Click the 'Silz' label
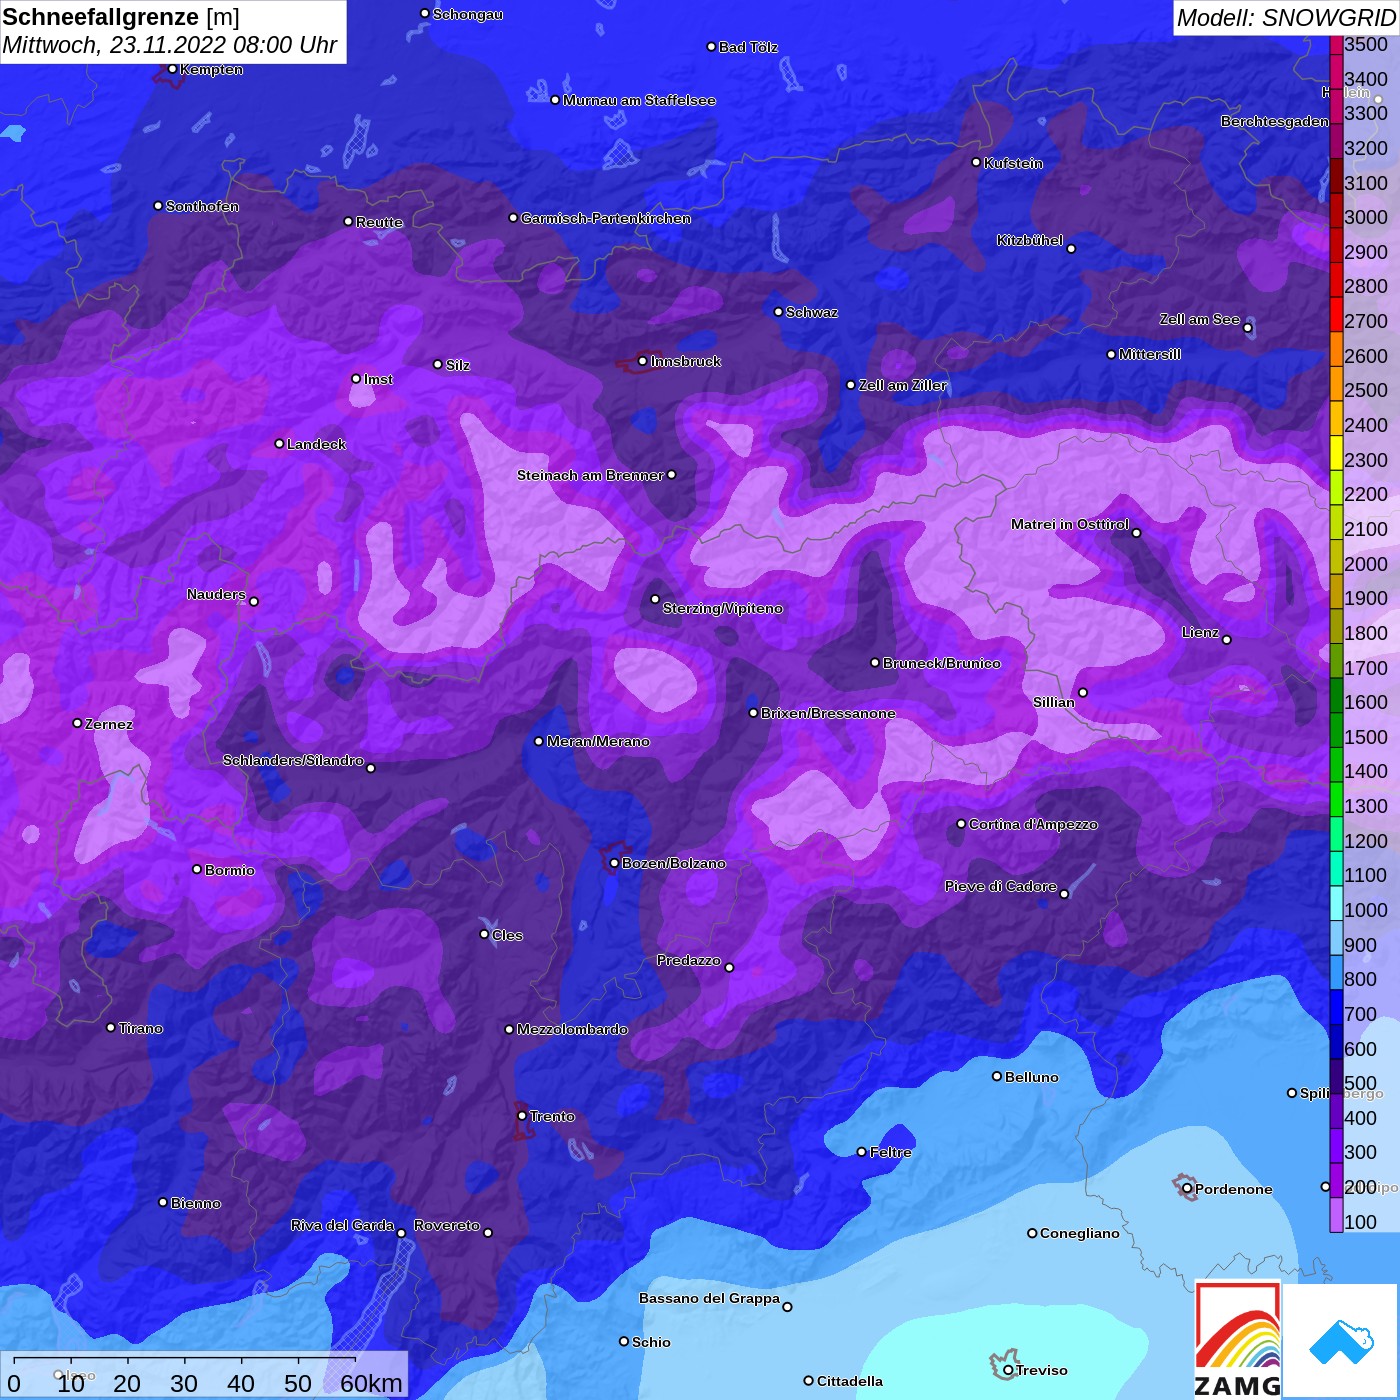Image resolution: width=1400 pixels, height=1400 pixels. [458, 365]
